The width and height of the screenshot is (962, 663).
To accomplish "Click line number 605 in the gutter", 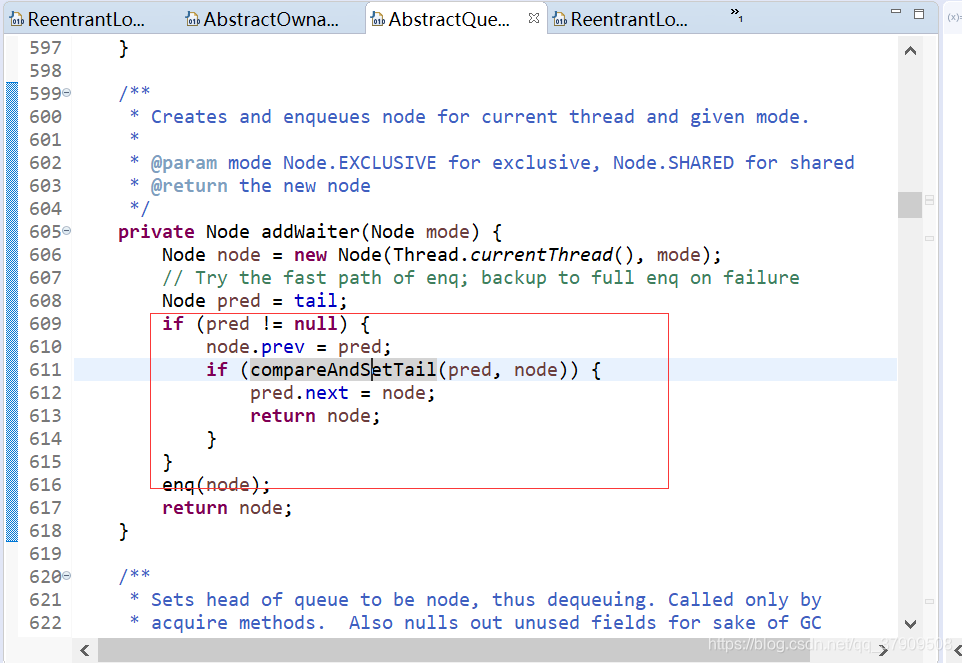I will (x=45, y=232).
